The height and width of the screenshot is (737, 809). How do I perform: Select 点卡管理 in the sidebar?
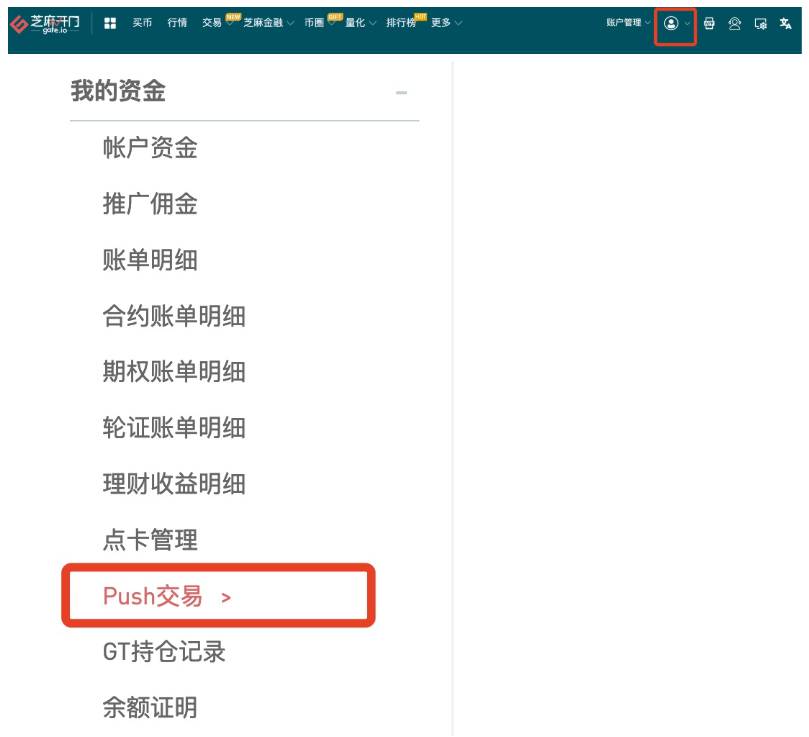[150, 540]
